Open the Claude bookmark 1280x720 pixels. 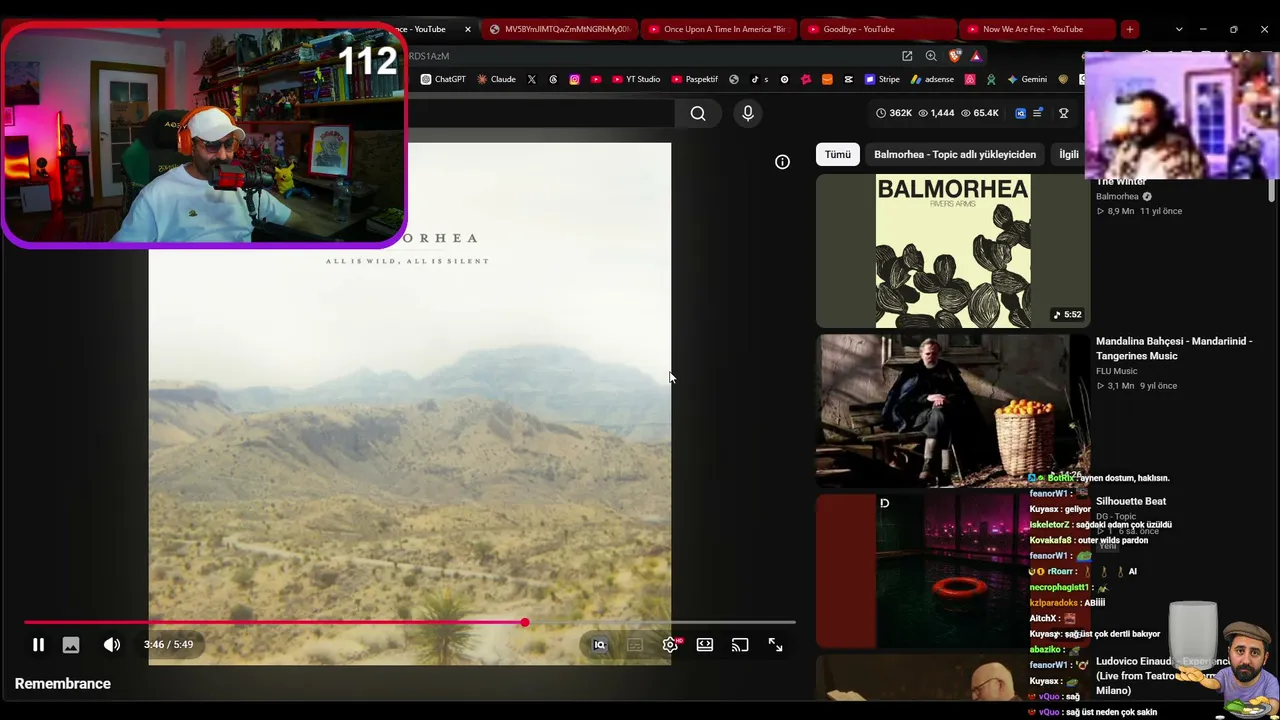pos(496,79)
